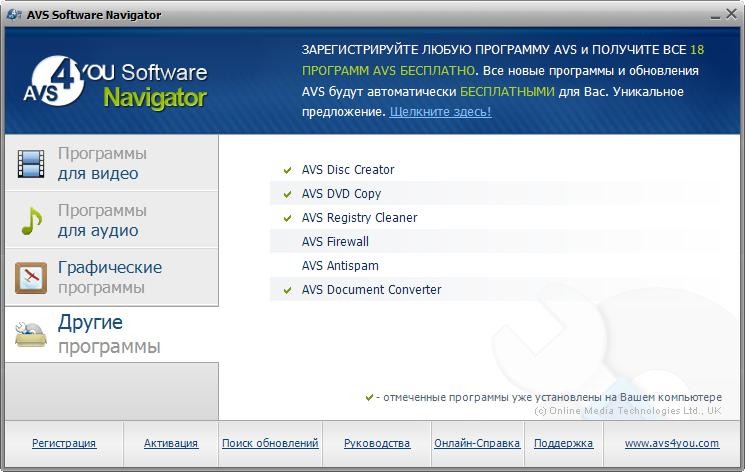Close the AVS Software Navigator window
The width and height of the screenshot is (745, 472).
(731, 14)
